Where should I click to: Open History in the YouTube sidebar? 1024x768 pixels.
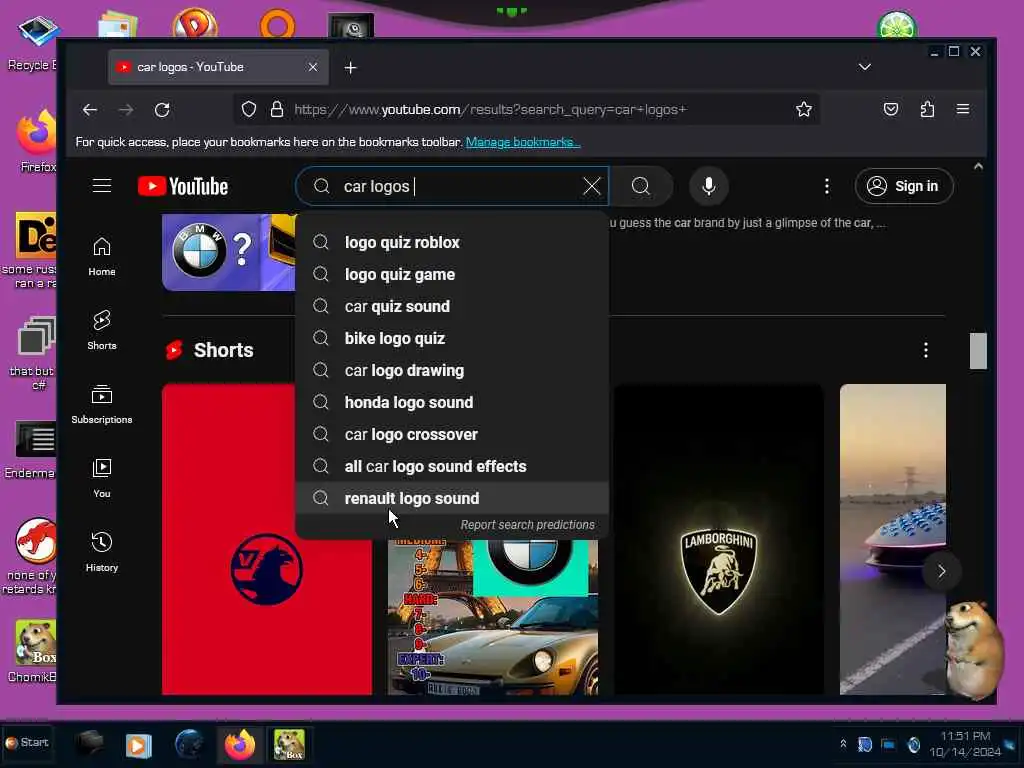tap(102, 552)
